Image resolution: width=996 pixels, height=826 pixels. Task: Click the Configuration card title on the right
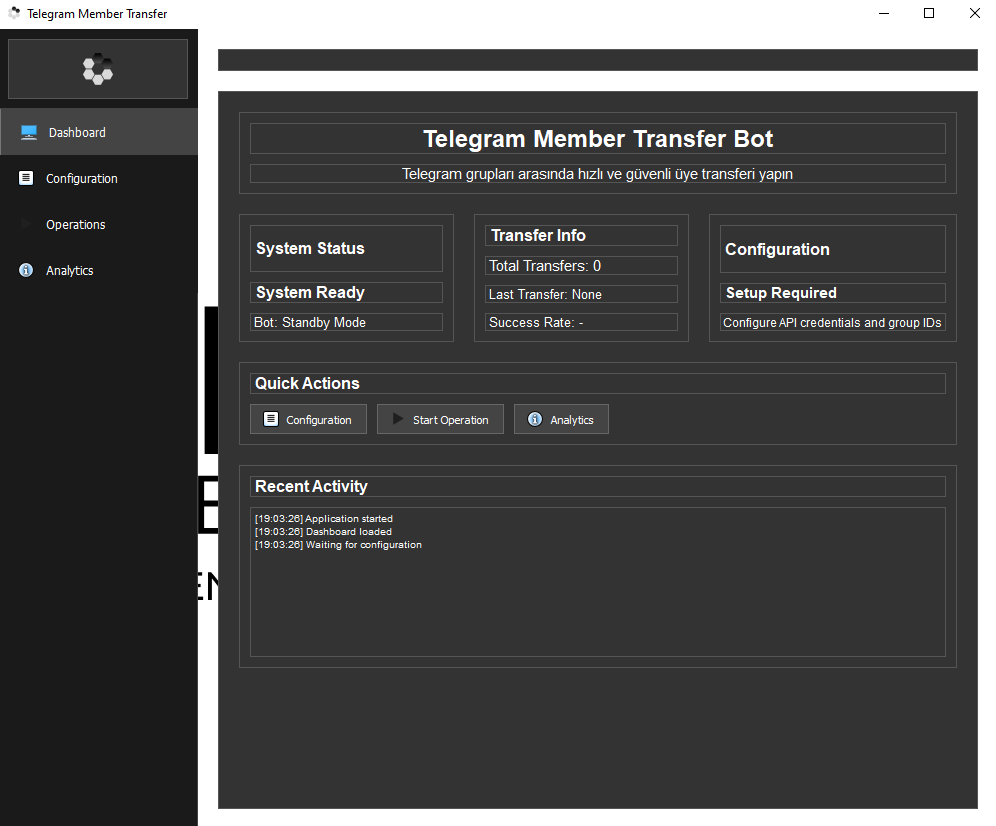click(x=777, y=249)
